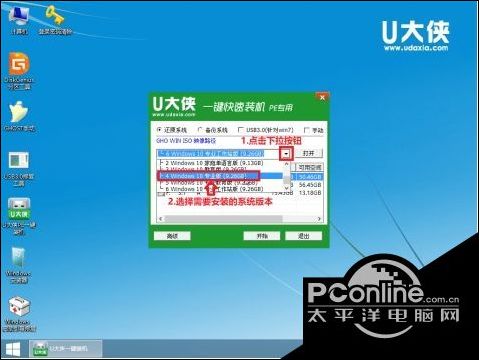
Task: Open the image path dropdown arrow
Action: pos(286,154)
